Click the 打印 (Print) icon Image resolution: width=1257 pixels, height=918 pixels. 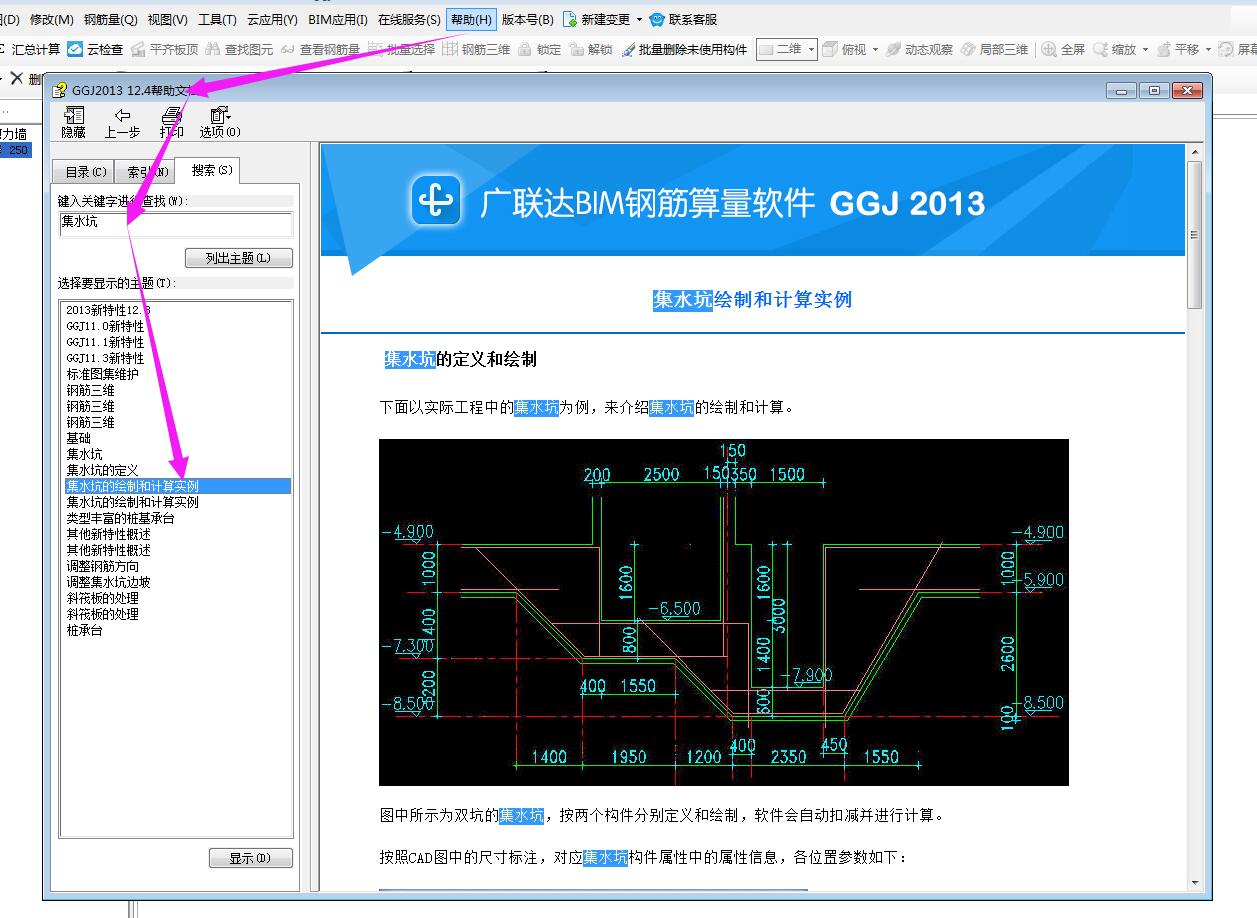[x=172, y=115]
